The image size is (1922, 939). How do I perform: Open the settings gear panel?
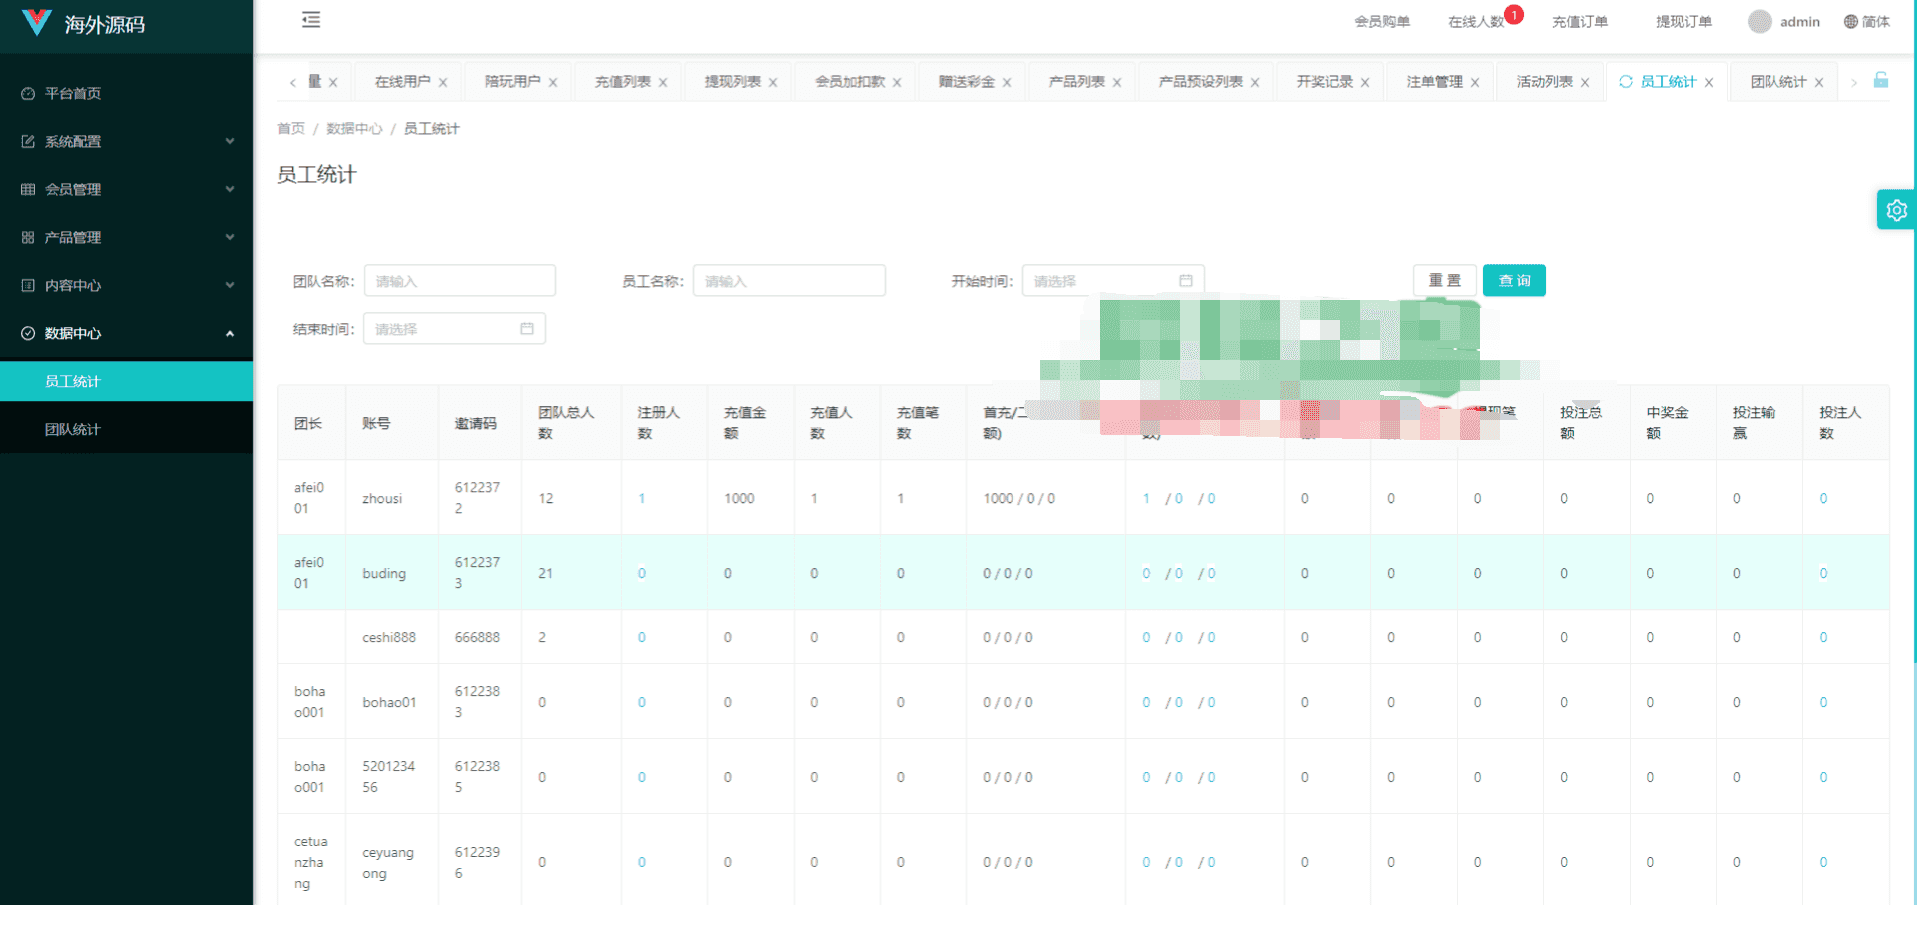point(1896,210)
